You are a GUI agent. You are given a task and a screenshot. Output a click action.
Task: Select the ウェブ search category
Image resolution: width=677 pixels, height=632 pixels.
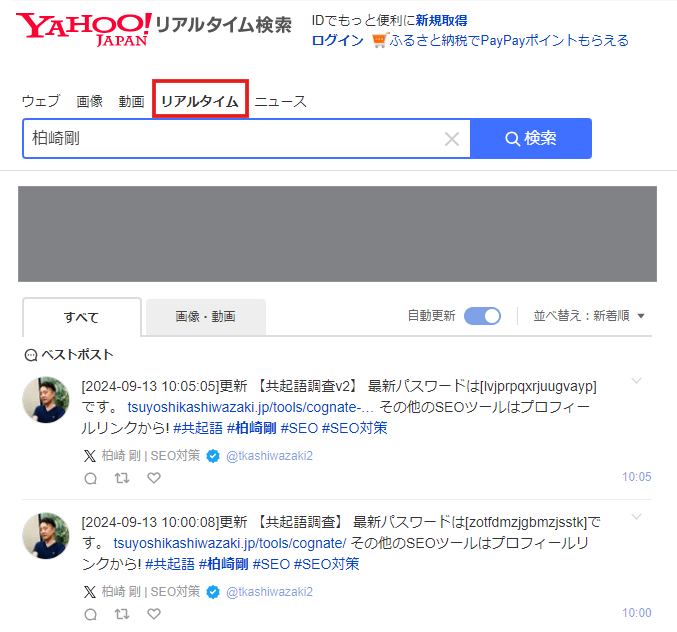point(41,101)
